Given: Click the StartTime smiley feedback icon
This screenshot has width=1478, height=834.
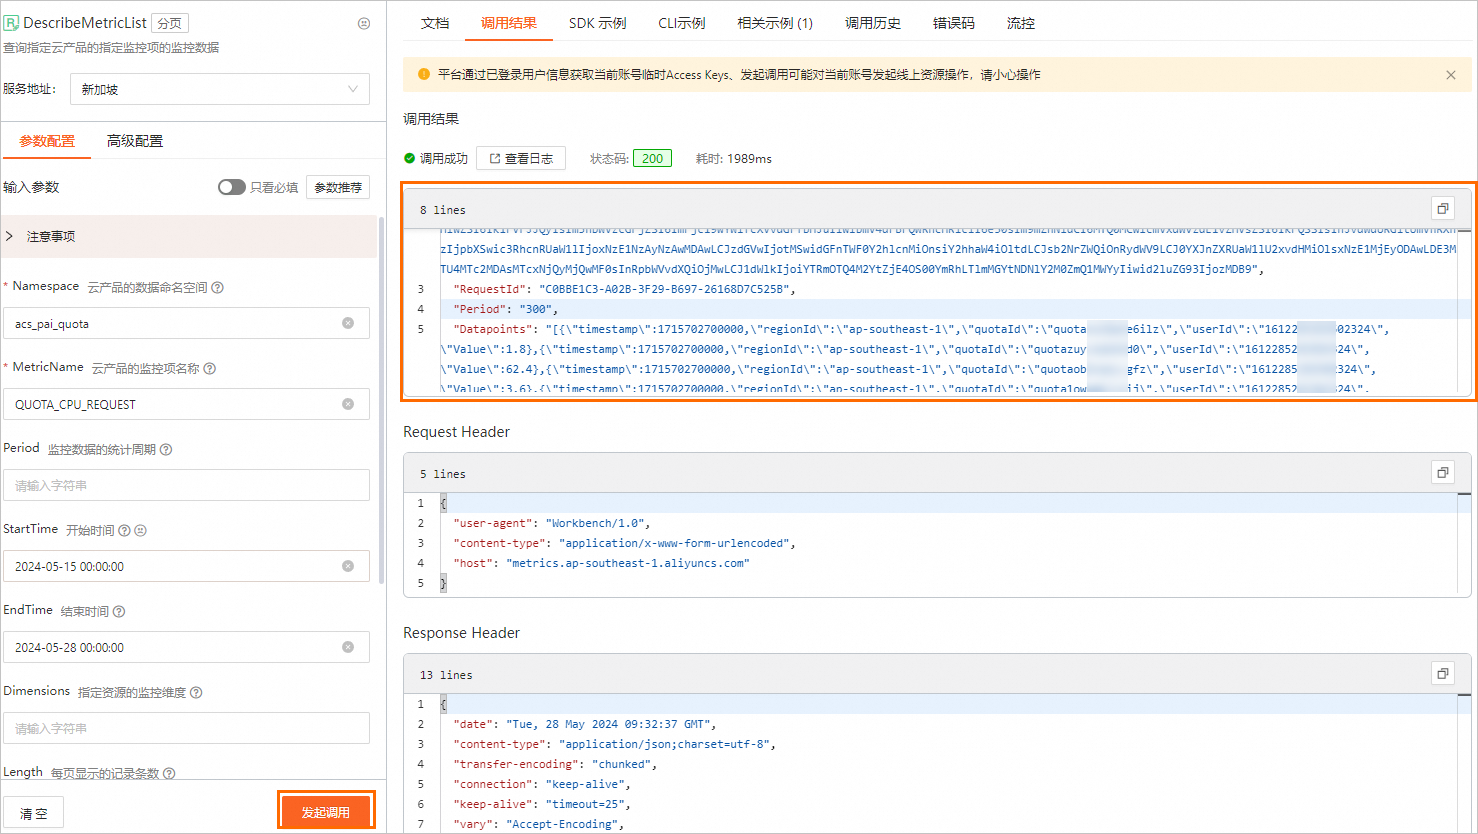Looking at the screenshot, I should point(140,530).
